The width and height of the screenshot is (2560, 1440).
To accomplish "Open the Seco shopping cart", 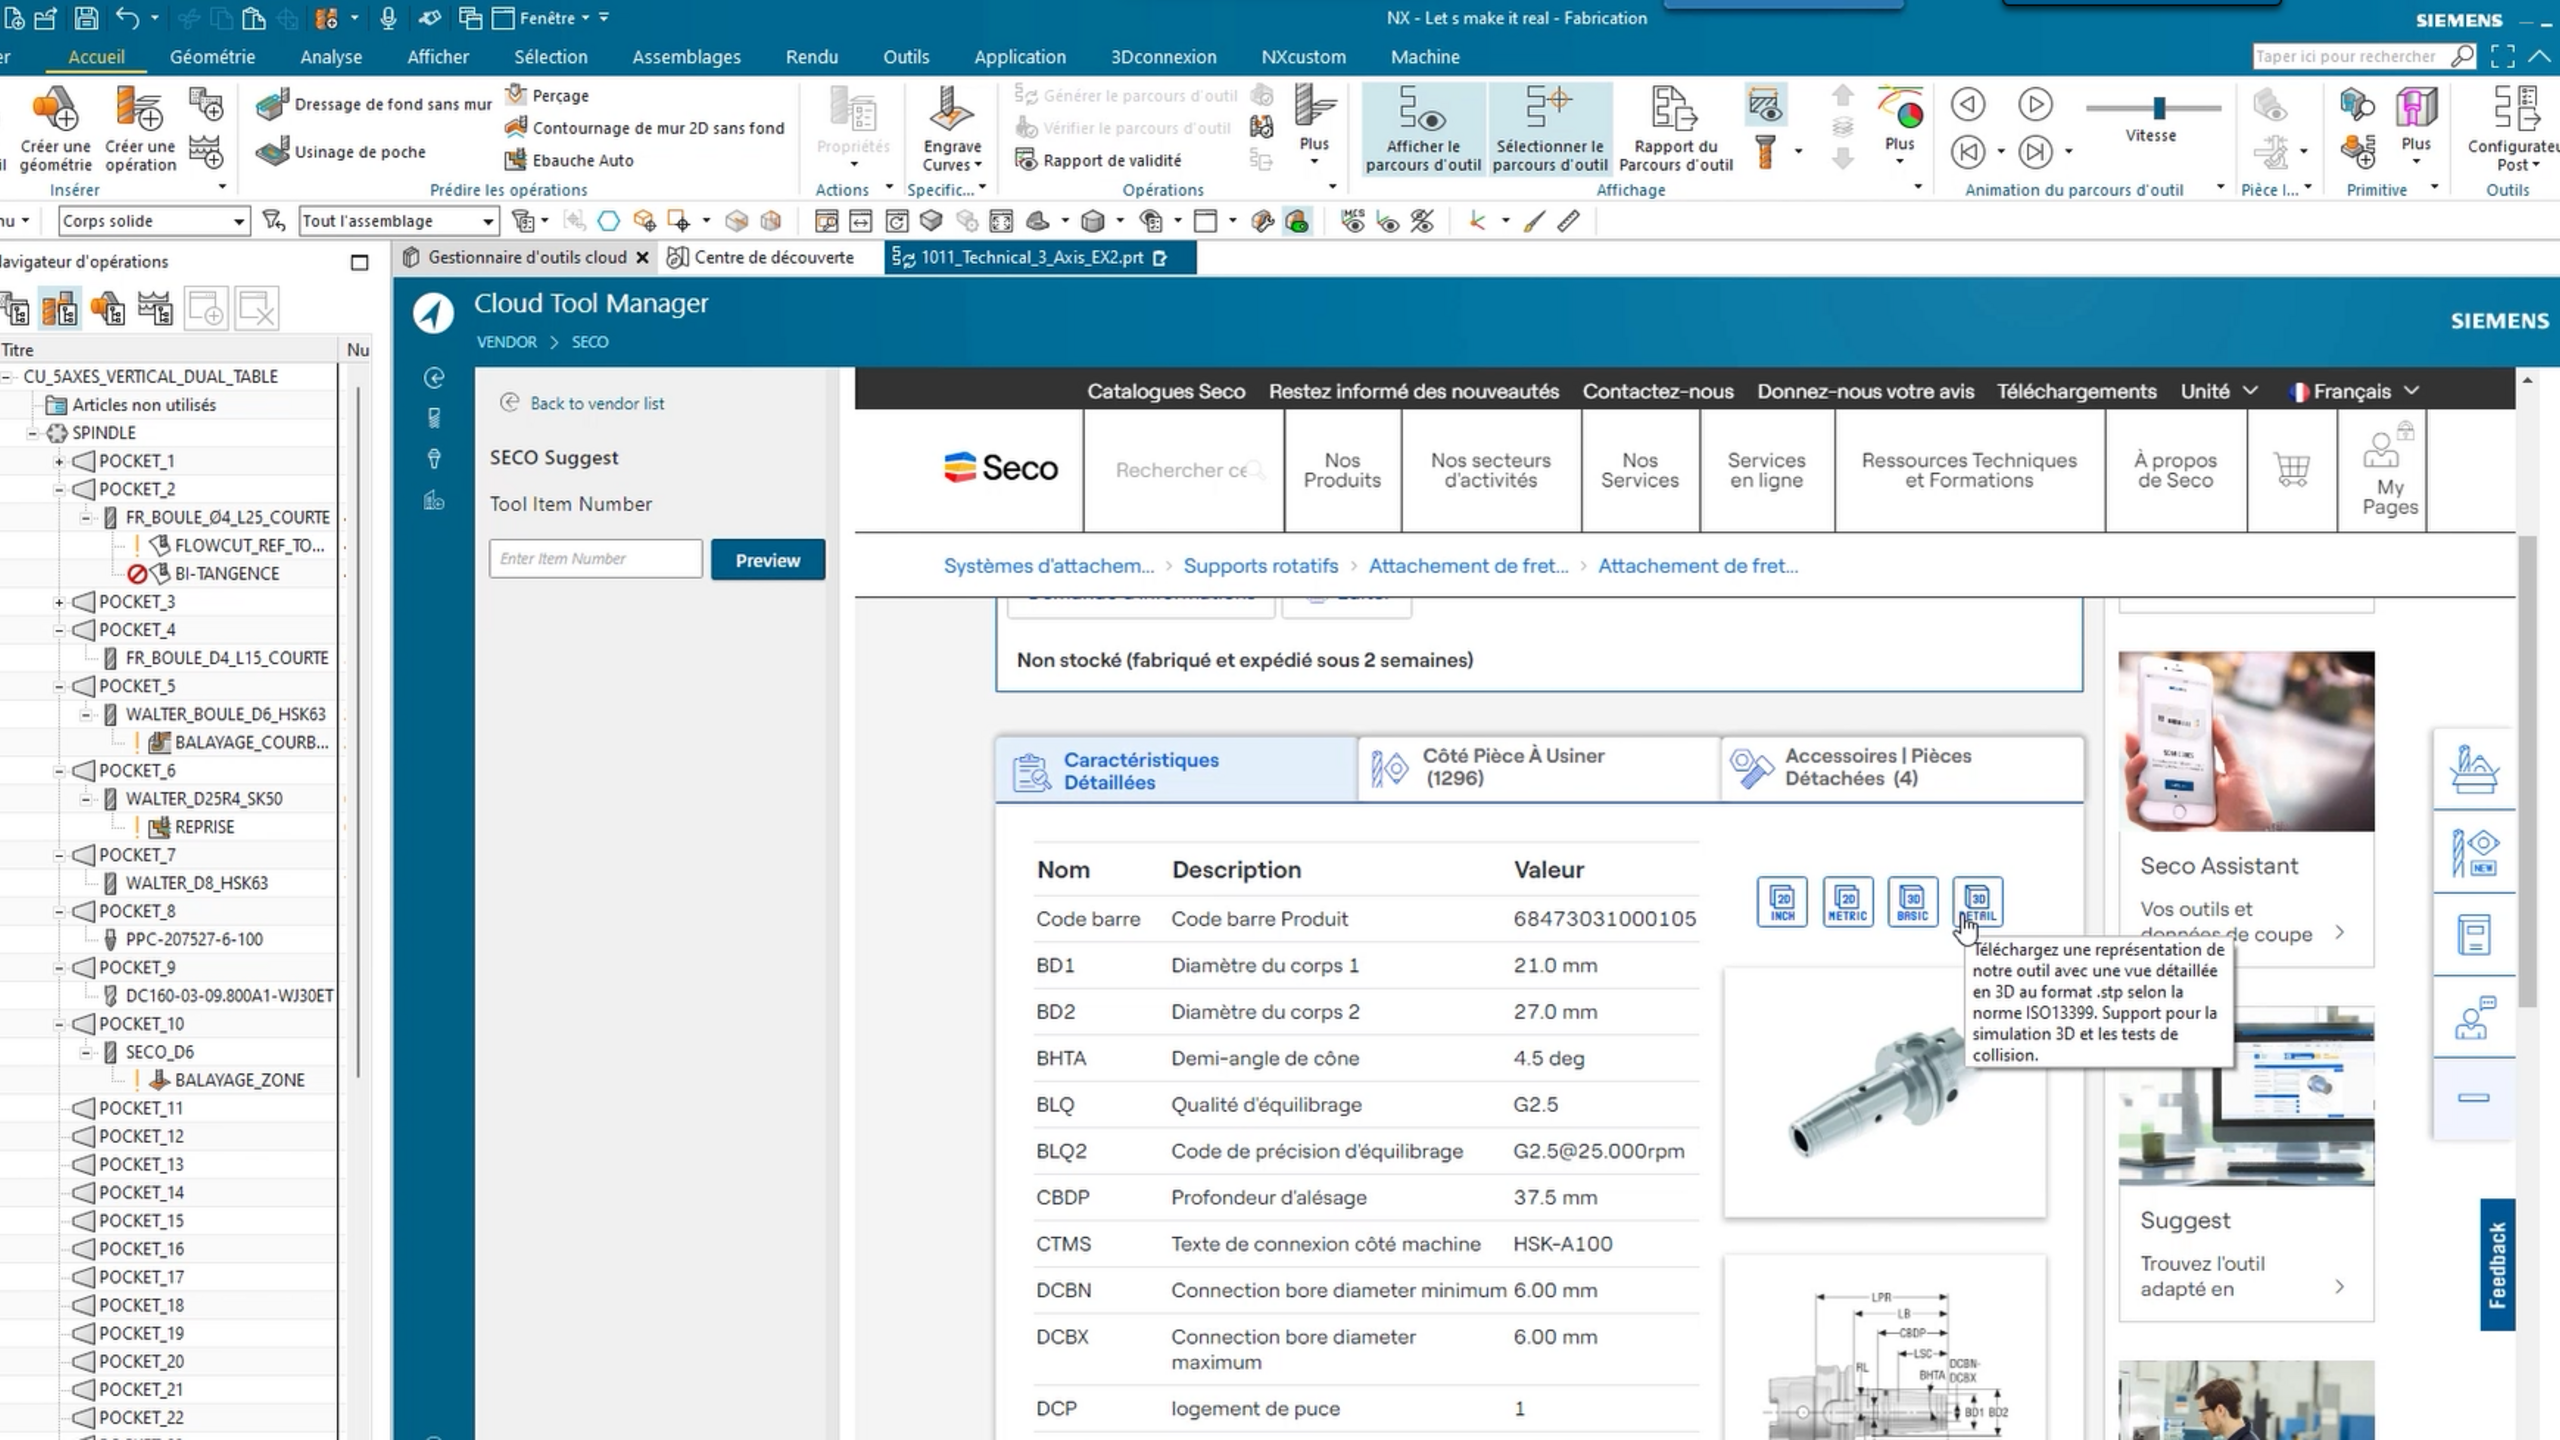I will (2292, 469).
